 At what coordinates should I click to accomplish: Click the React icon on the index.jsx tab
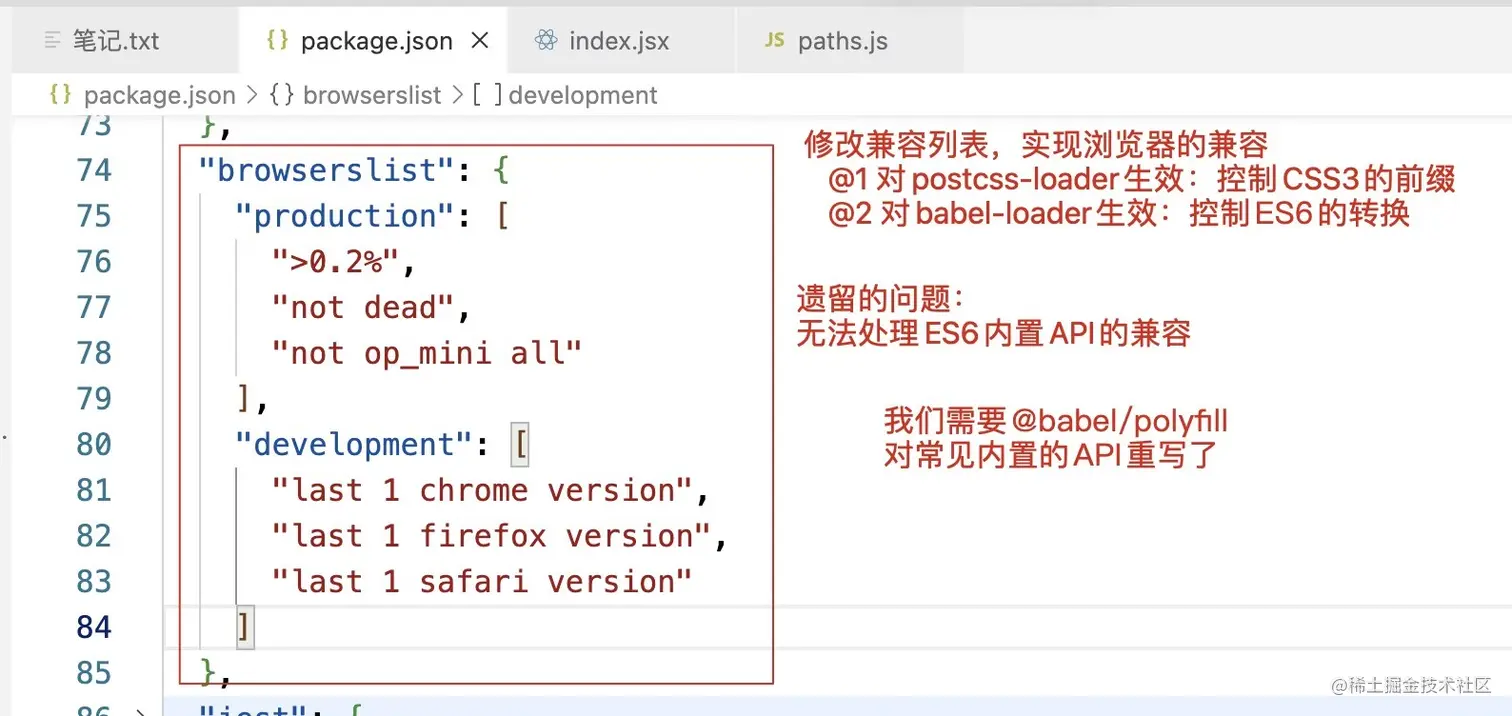[546, 40]
